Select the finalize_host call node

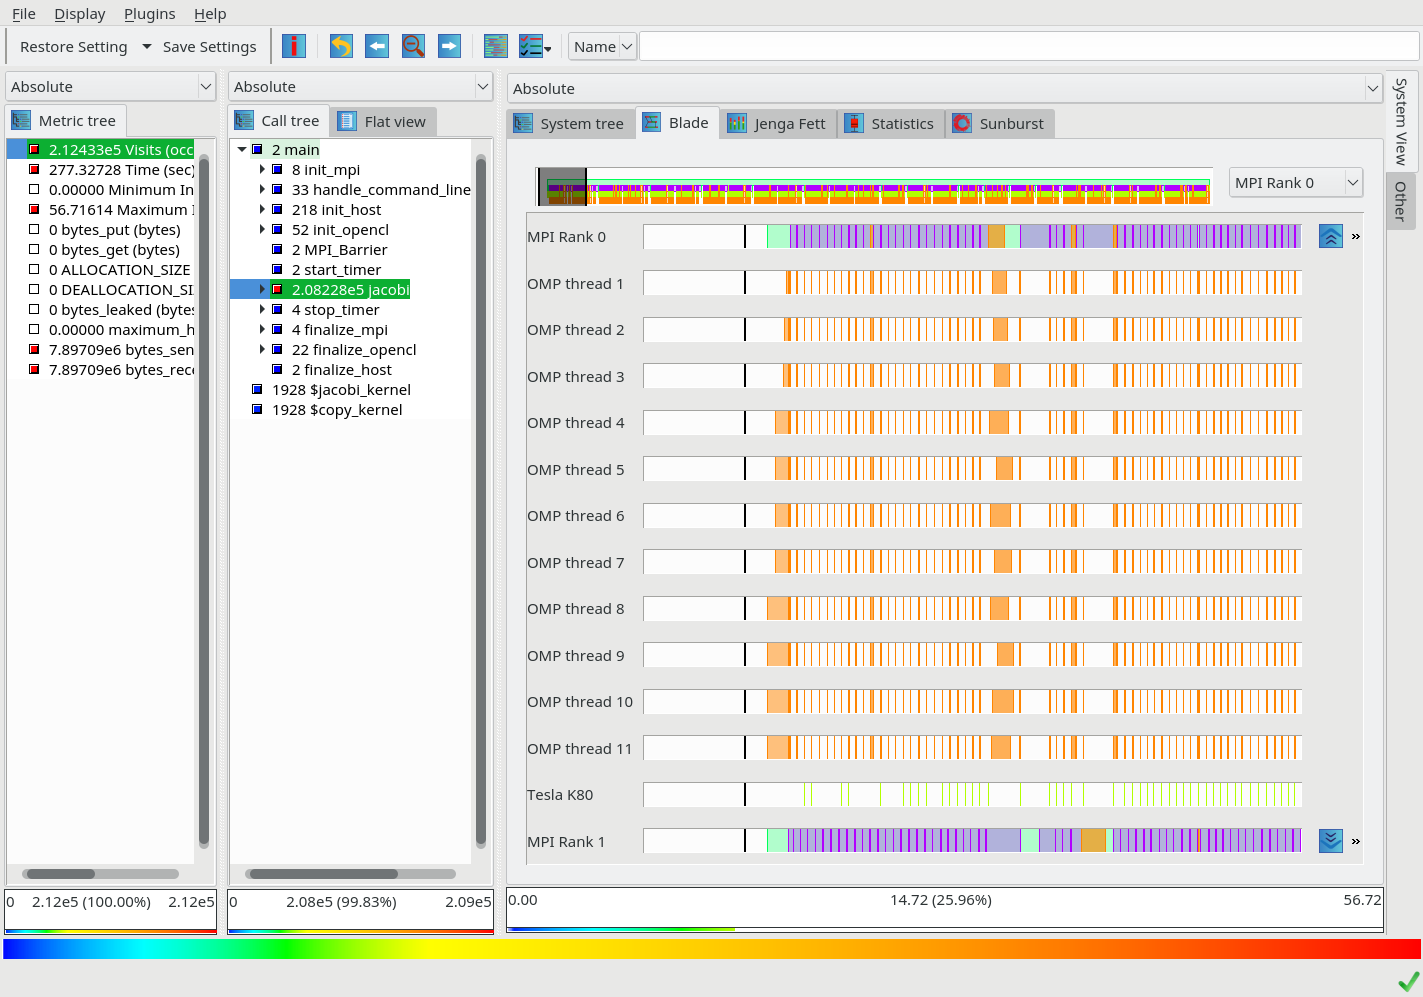(341, 369)
